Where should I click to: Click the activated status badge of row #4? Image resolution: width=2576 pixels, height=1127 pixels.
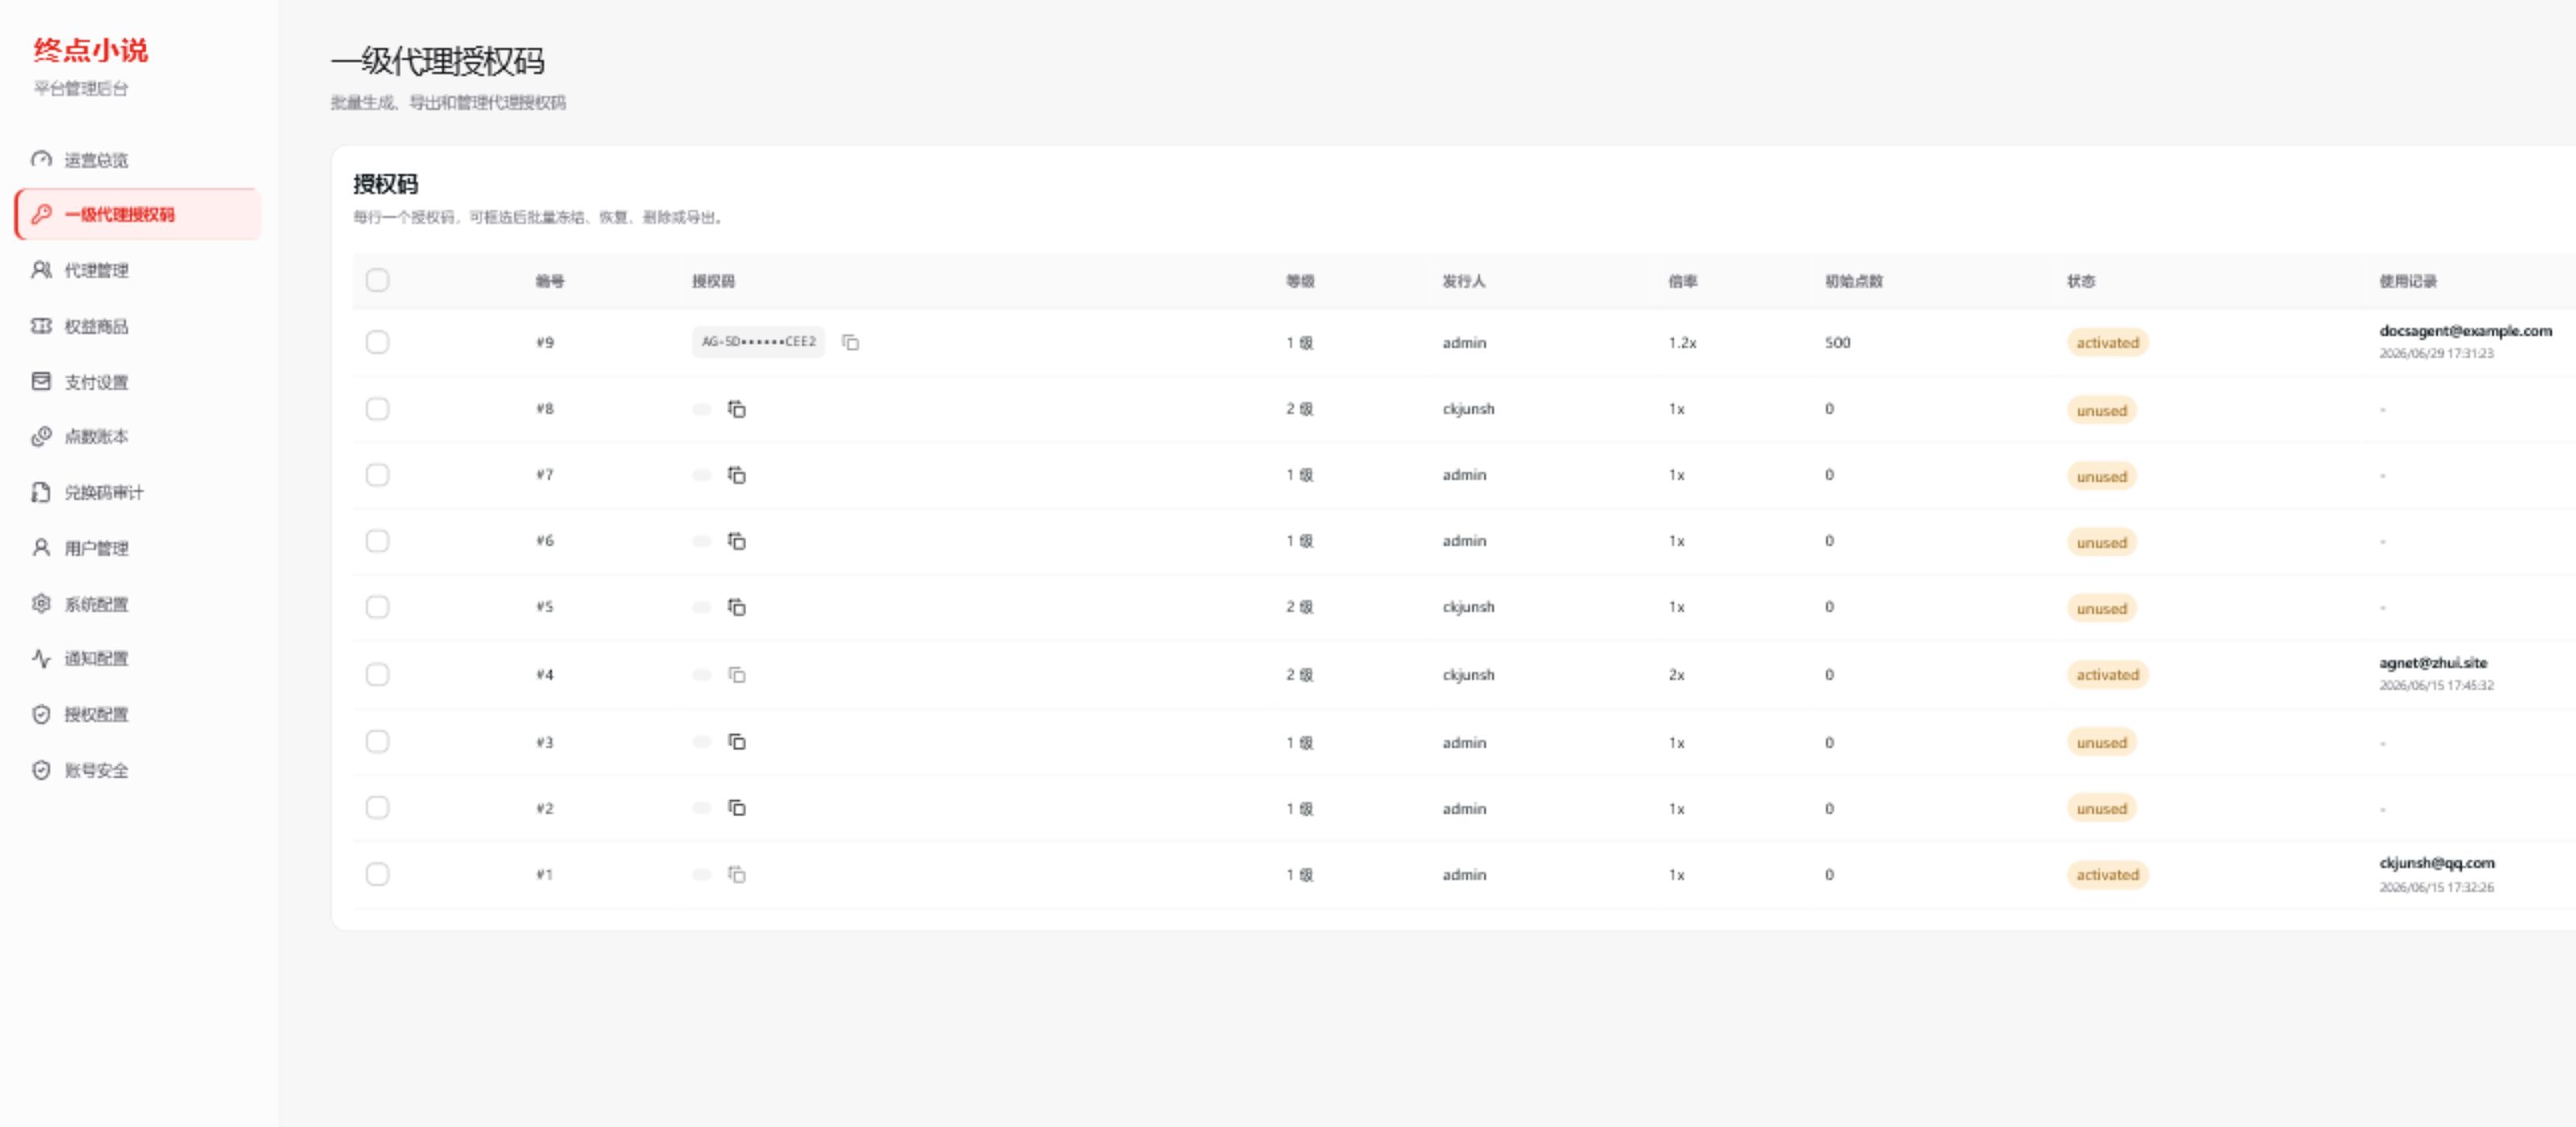point(2107,675)
